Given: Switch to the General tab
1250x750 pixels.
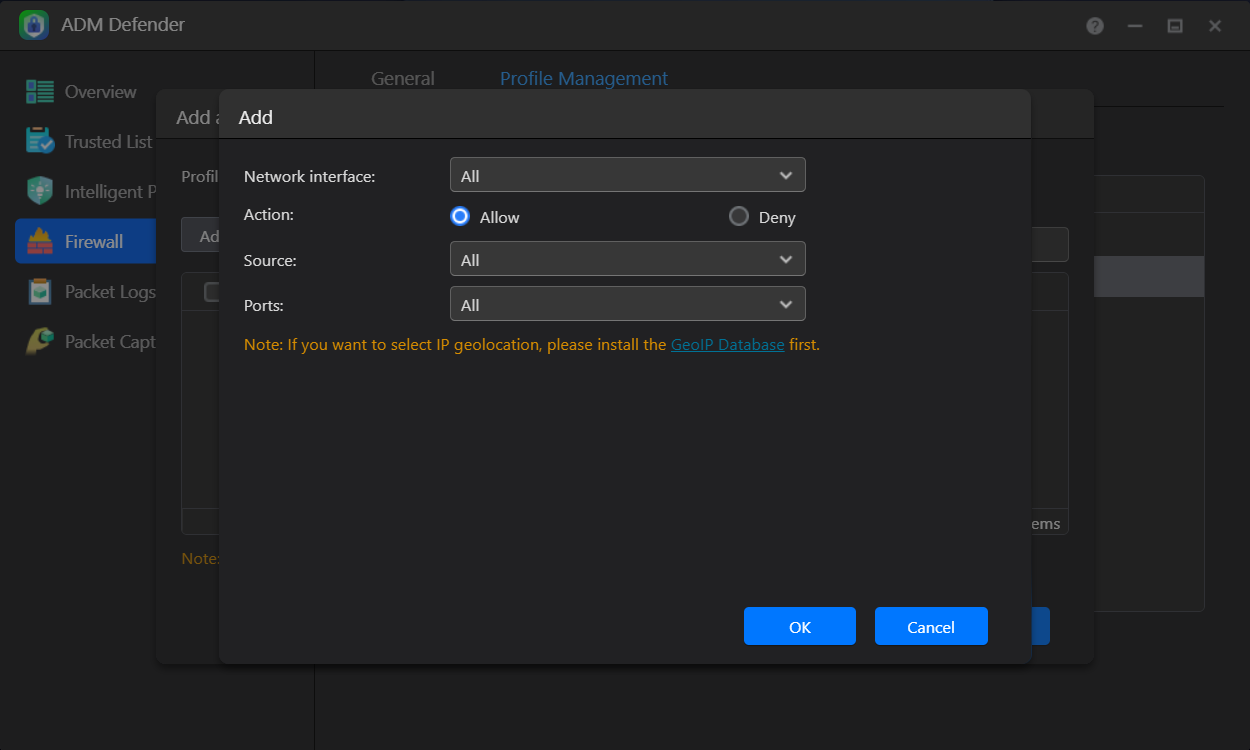Looking at the screenshot, I should point(403,78).
